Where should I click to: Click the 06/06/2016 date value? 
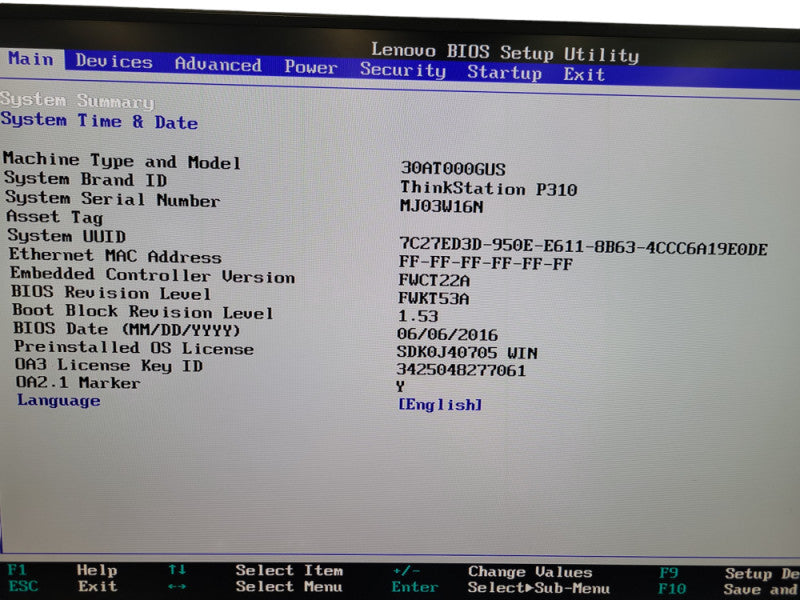click(447, 335)
